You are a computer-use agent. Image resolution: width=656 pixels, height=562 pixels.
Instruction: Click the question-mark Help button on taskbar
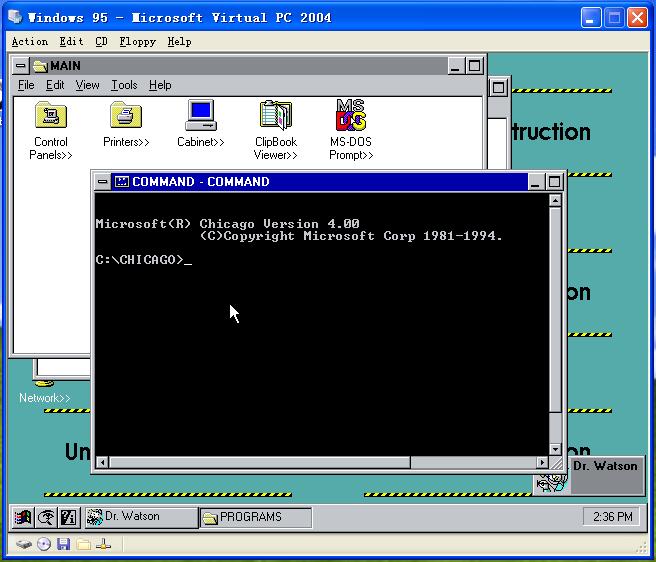[69, 518]
